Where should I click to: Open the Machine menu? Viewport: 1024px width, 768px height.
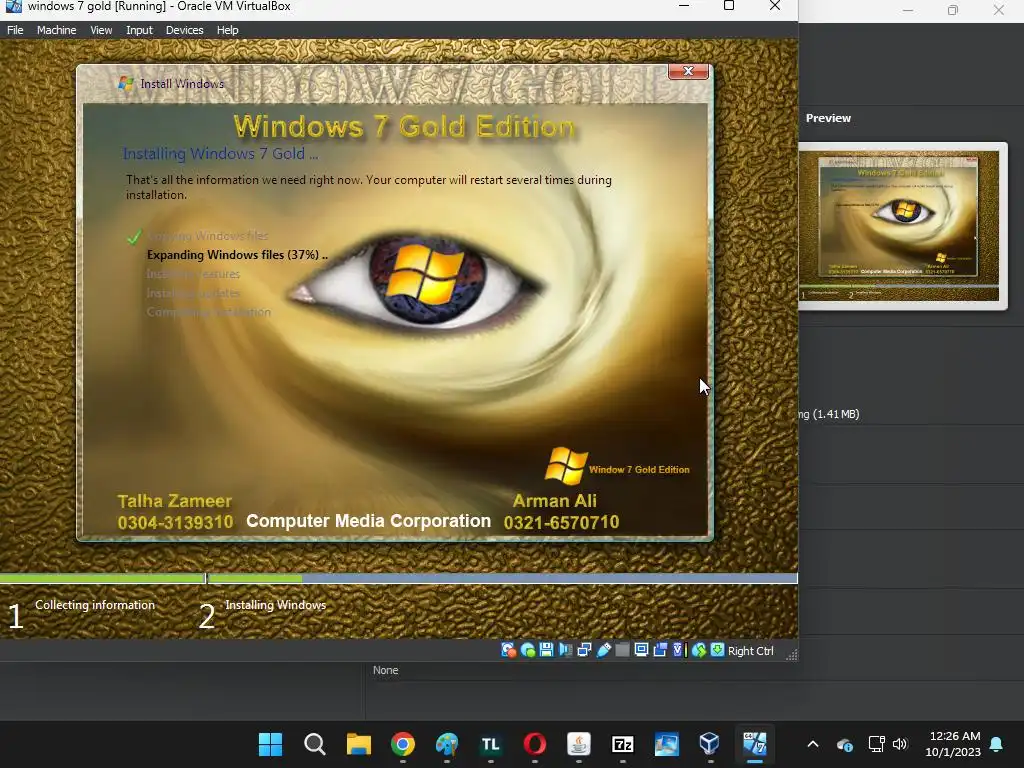point(56,30)
